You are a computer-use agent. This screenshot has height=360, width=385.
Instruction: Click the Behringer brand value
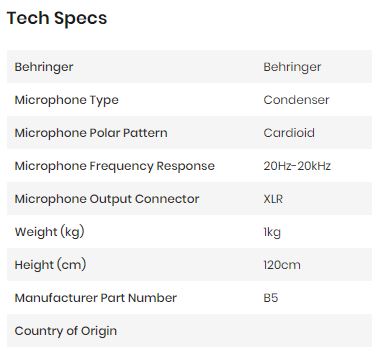click(x=292, y=67)
